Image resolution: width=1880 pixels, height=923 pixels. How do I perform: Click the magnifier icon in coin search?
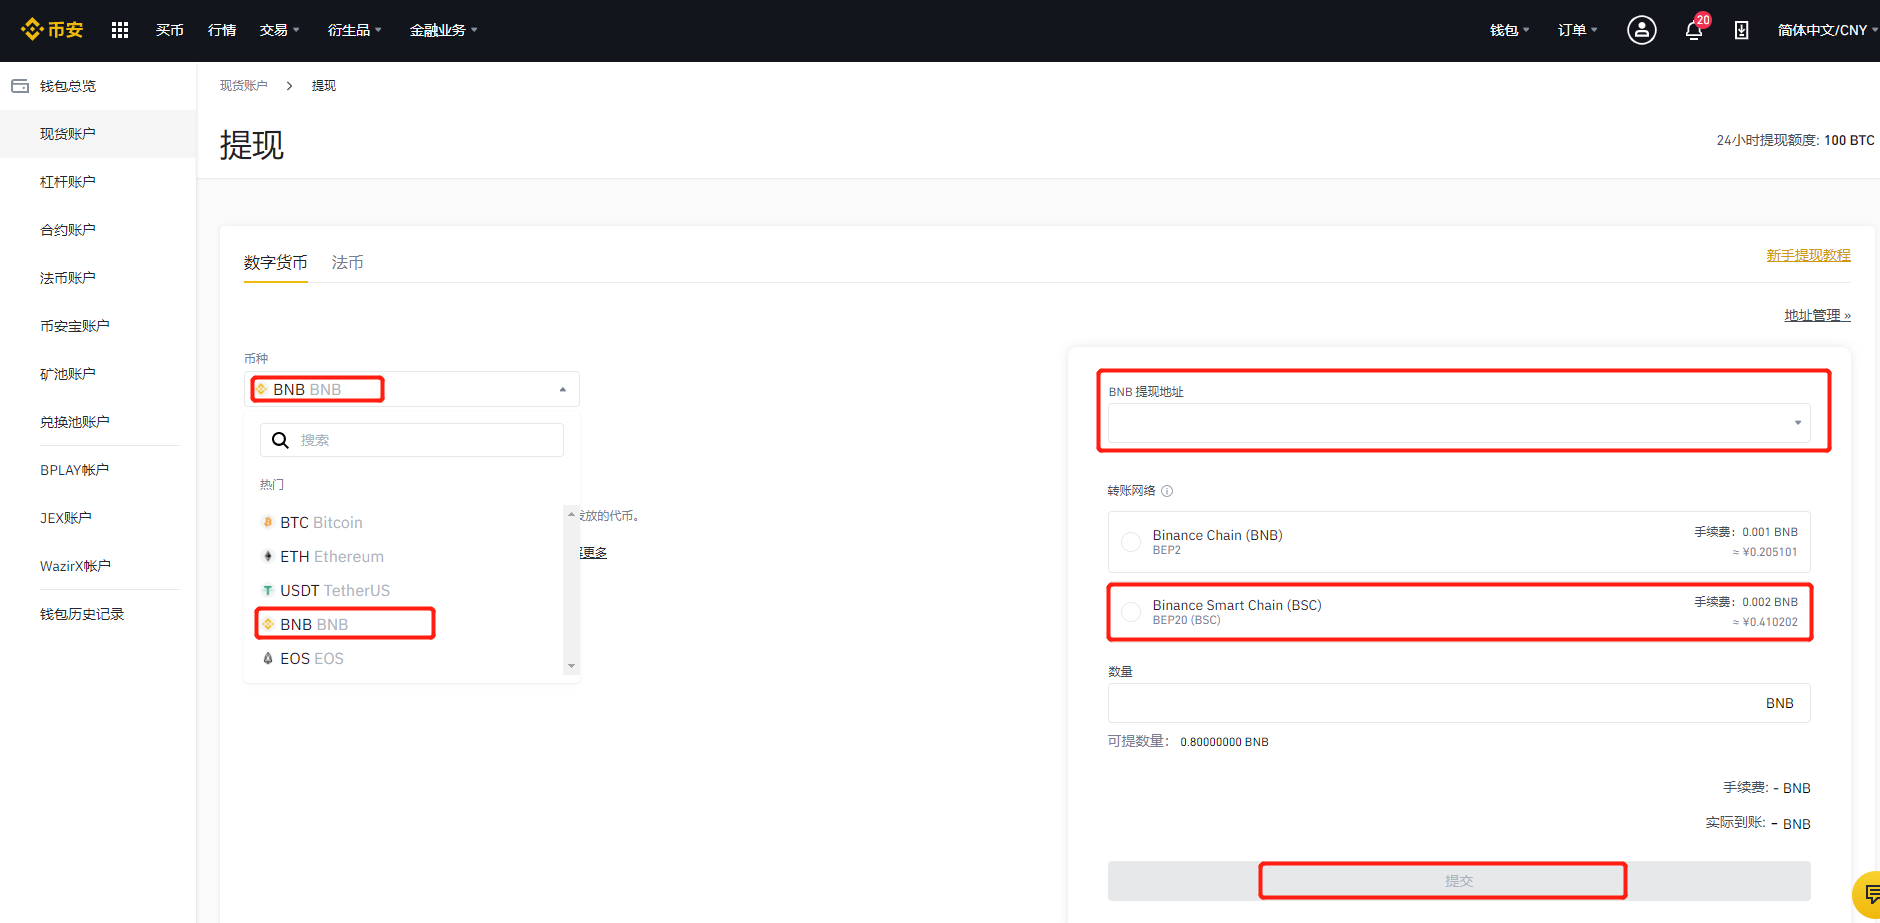click(x=280, y=440)
